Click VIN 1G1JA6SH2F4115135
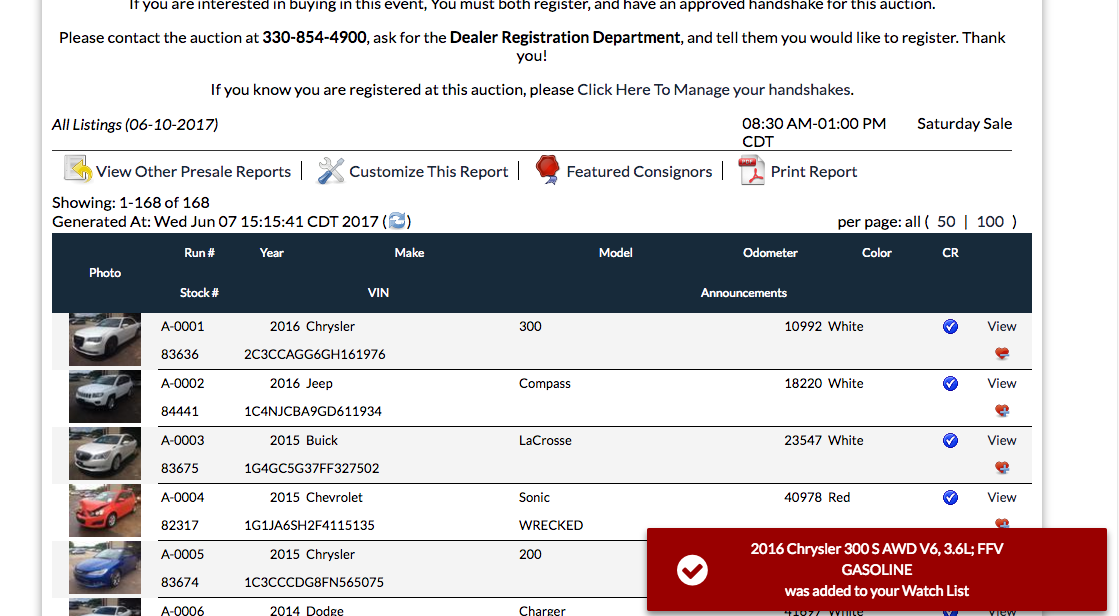This screenshot has height=616, width=1119. [309, 525]
